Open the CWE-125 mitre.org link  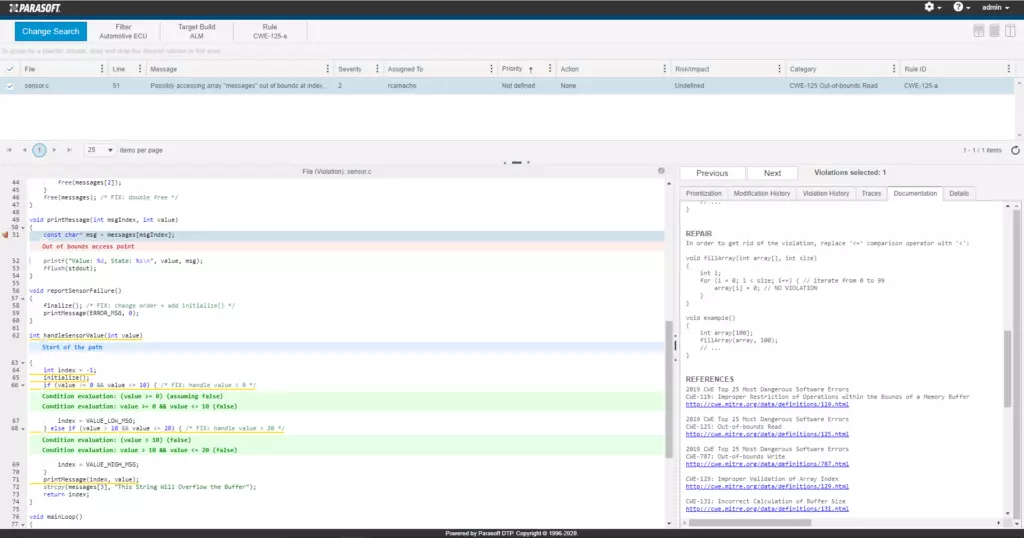point(767,434)
